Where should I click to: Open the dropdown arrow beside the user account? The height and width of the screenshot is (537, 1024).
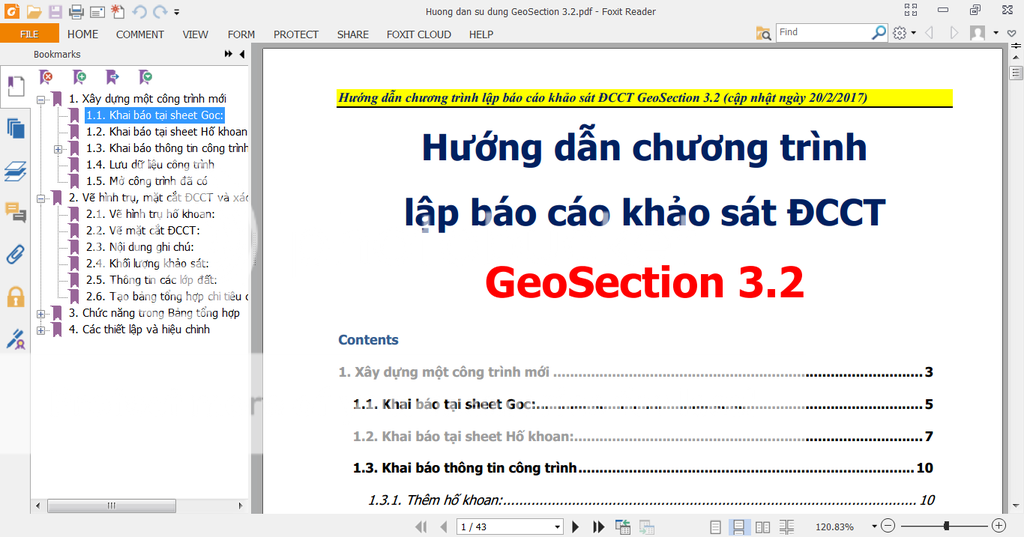point(996,33)
